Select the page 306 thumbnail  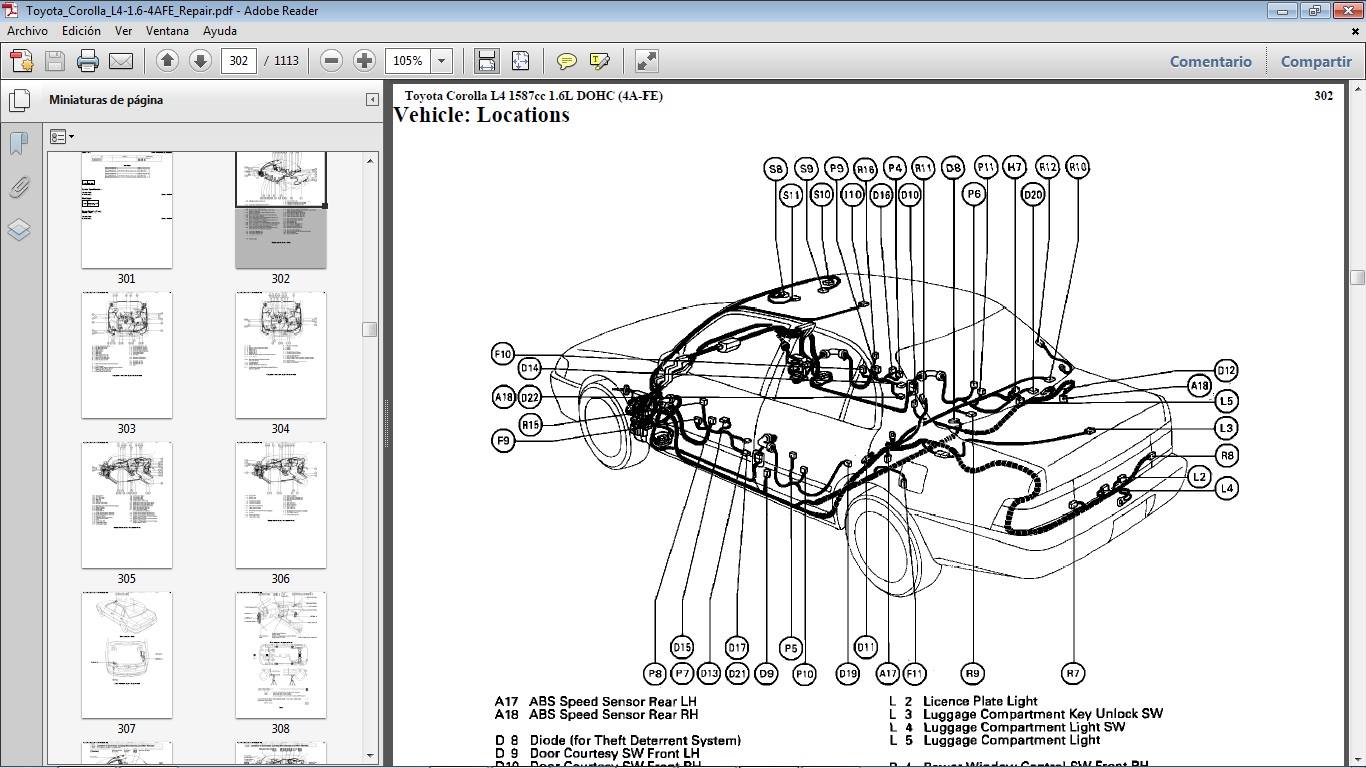click(281, 505)
